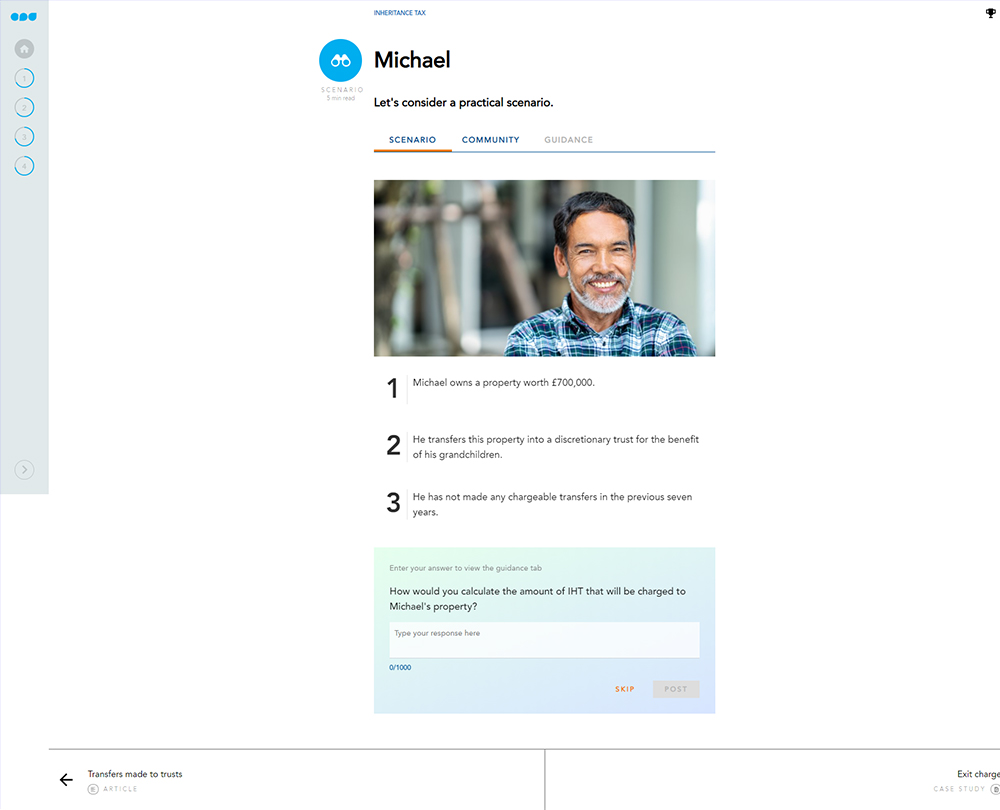Select module 3 in left navigation
The height and width of the screenshot is (810, 1000).
[24, 136]
